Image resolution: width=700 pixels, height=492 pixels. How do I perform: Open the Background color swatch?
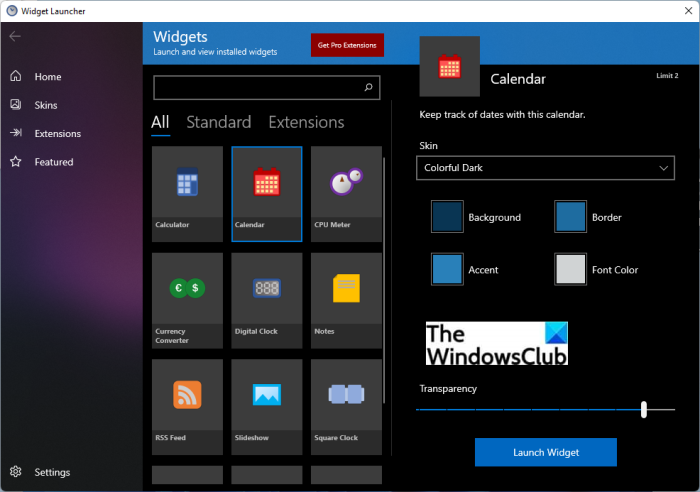tap(446, 217)
